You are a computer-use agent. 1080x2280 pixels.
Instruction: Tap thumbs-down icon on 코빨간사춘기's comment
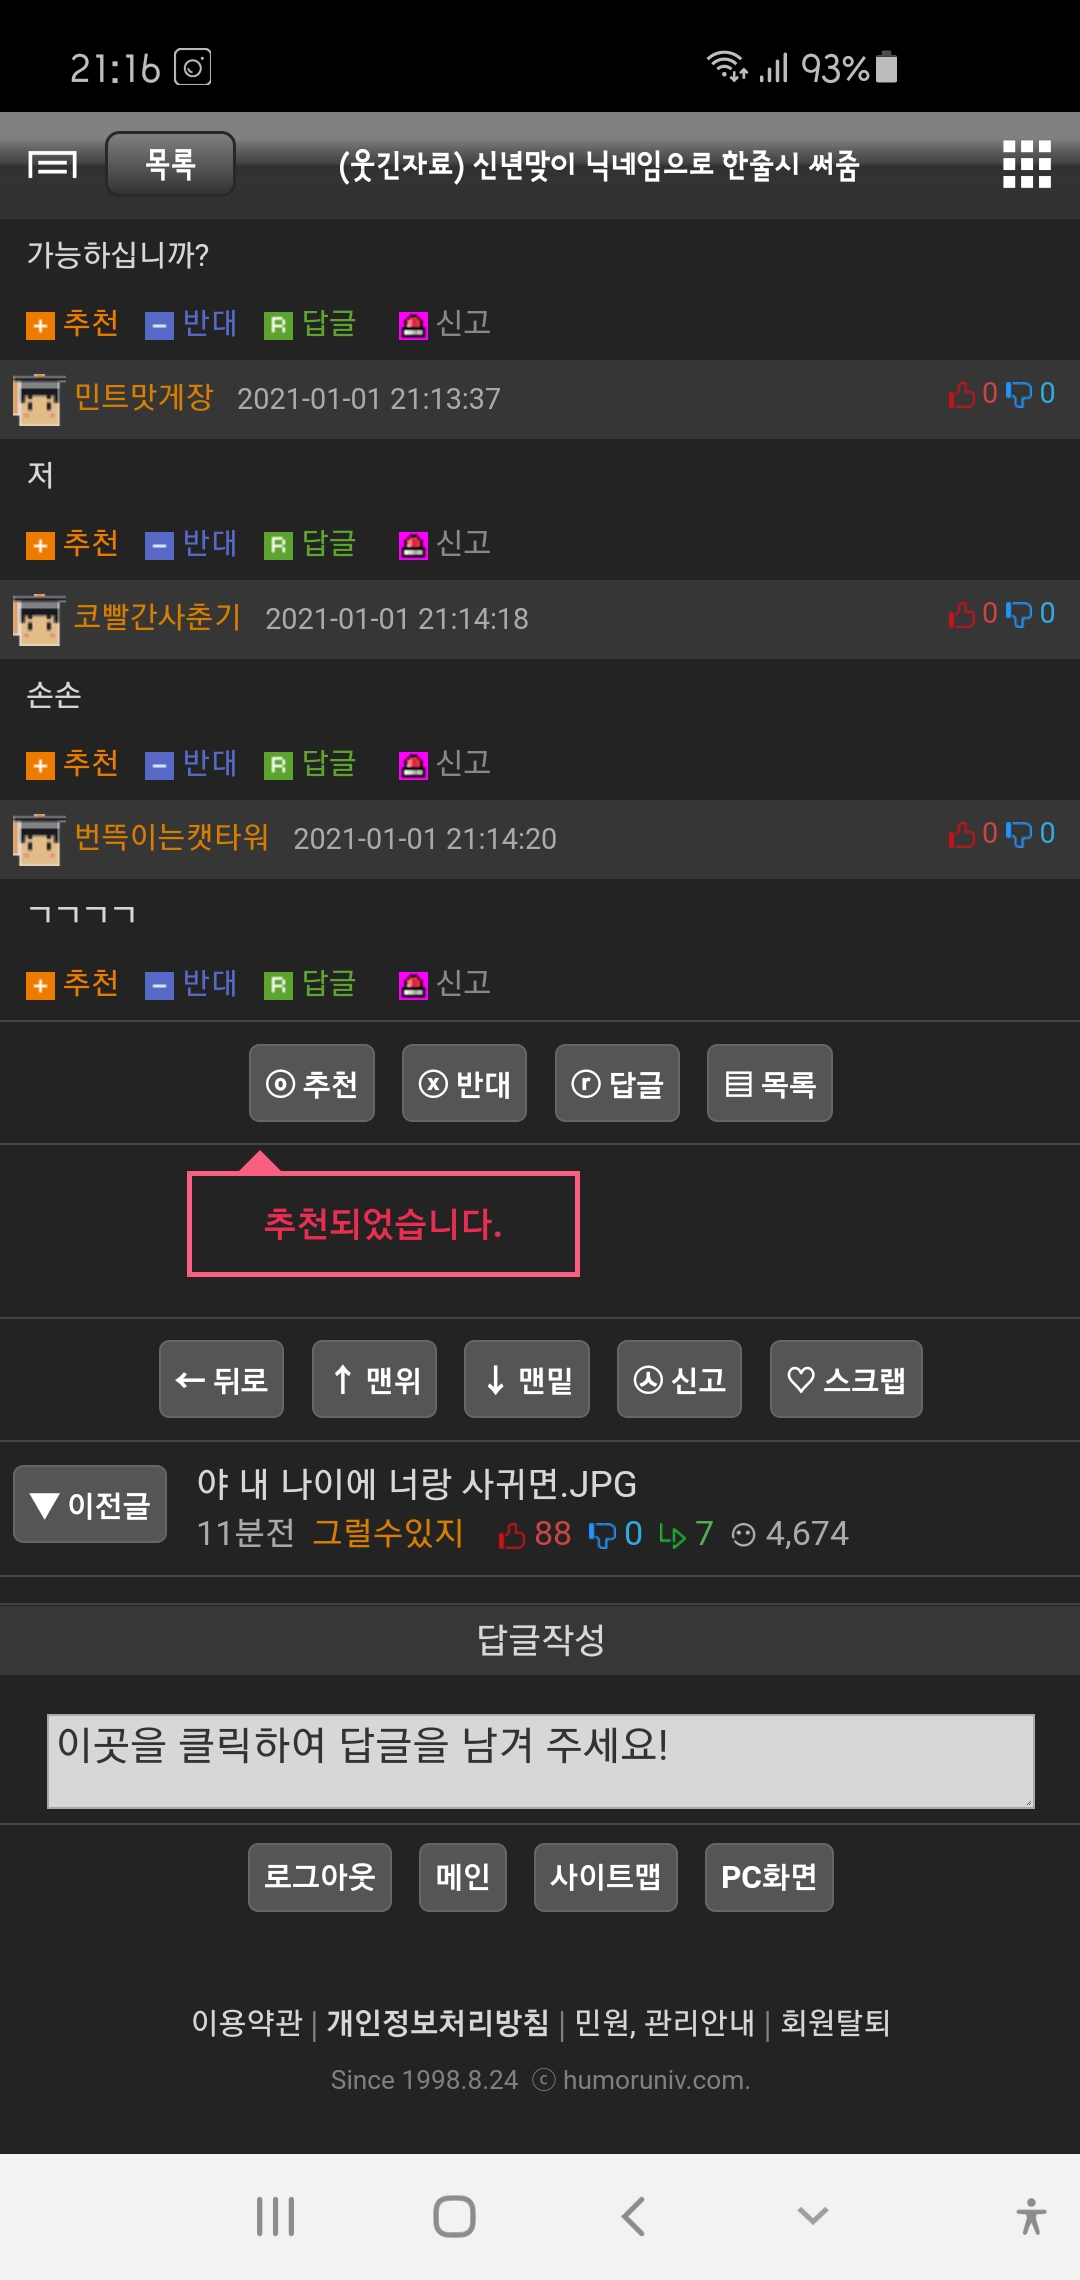(1019, 614)
